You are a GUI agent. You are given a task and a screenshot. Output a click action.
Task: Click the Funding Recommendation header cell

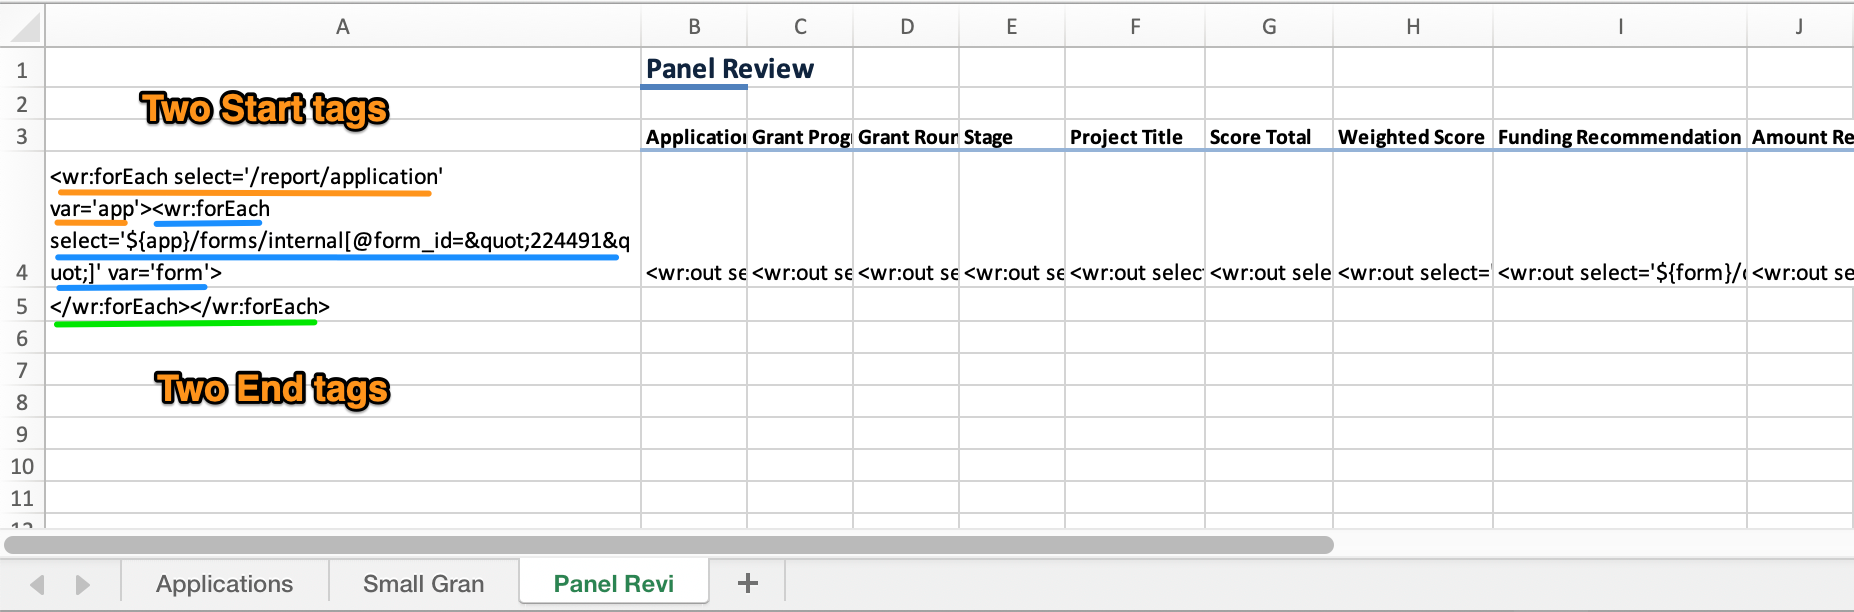[1619, 137]
